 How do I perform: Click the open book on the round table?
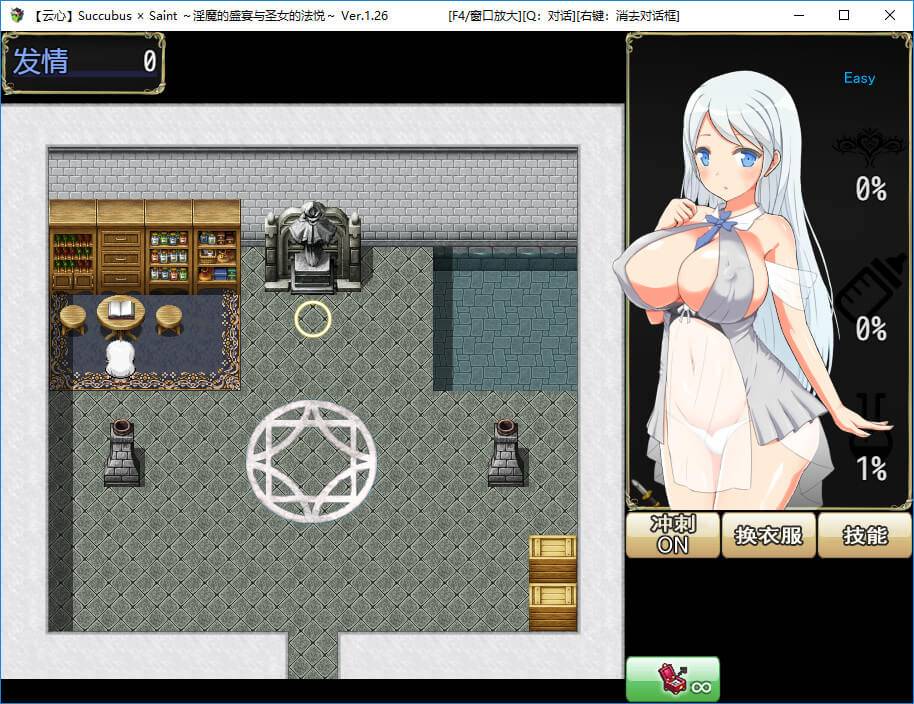(120, 308)
